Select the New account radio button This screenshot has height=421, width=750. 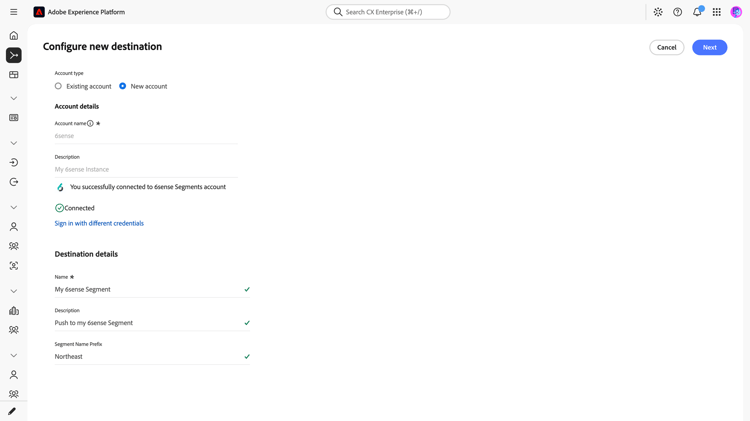click(122, 86)
